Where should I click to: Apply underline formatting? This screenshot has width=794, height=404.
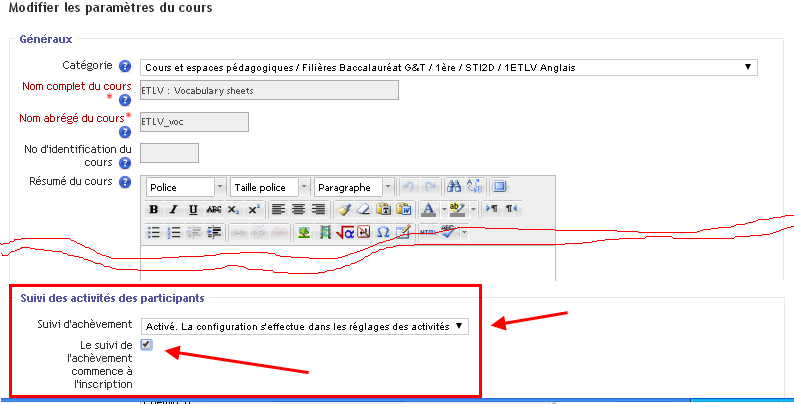pos(192,210)
